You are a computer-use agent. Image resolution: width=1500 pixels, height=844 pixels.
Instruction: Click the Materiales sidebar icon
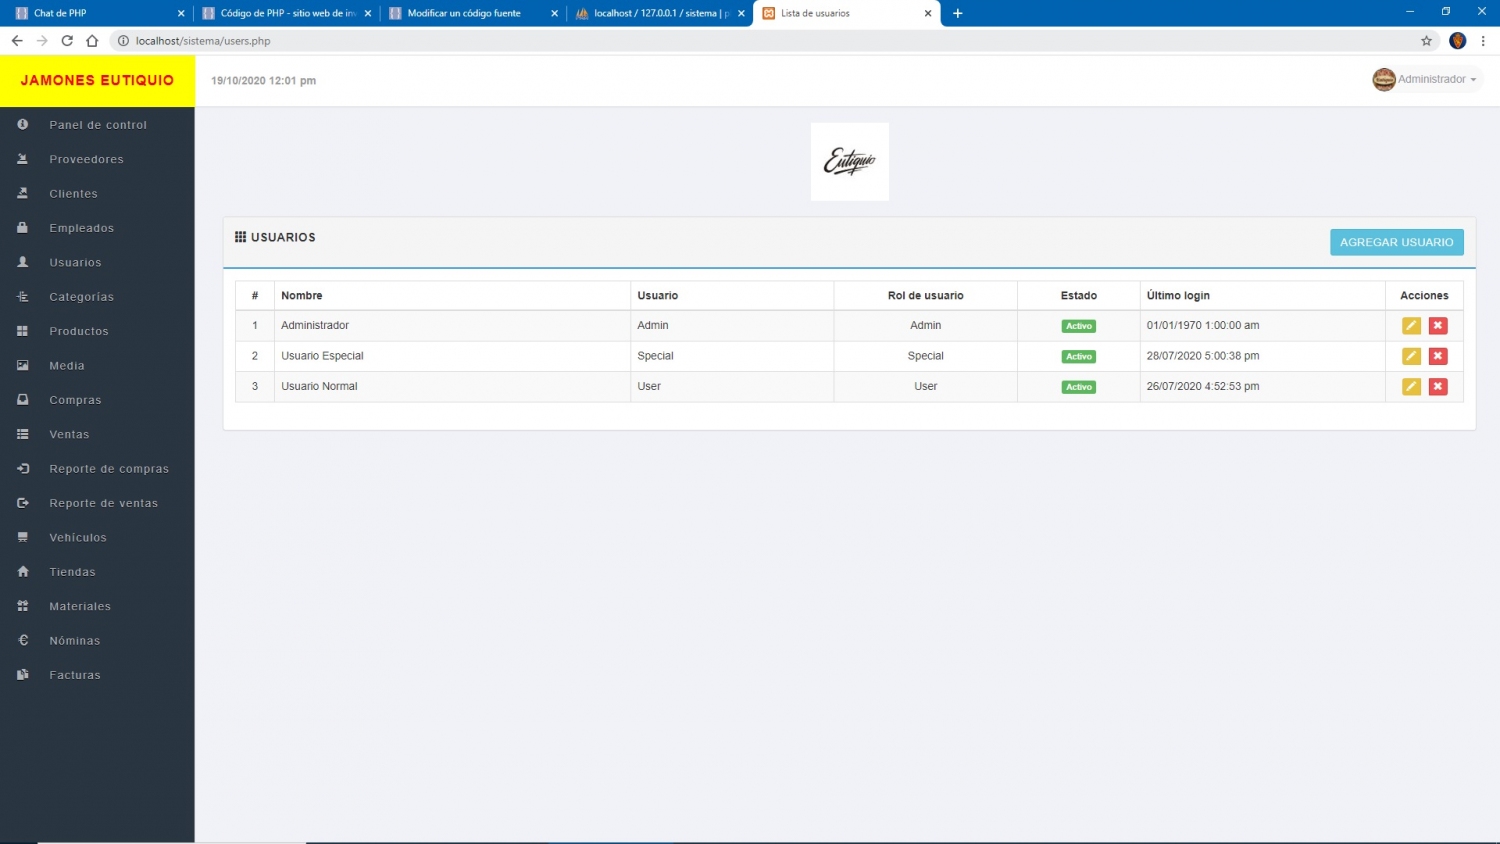[x=22, y=606]
